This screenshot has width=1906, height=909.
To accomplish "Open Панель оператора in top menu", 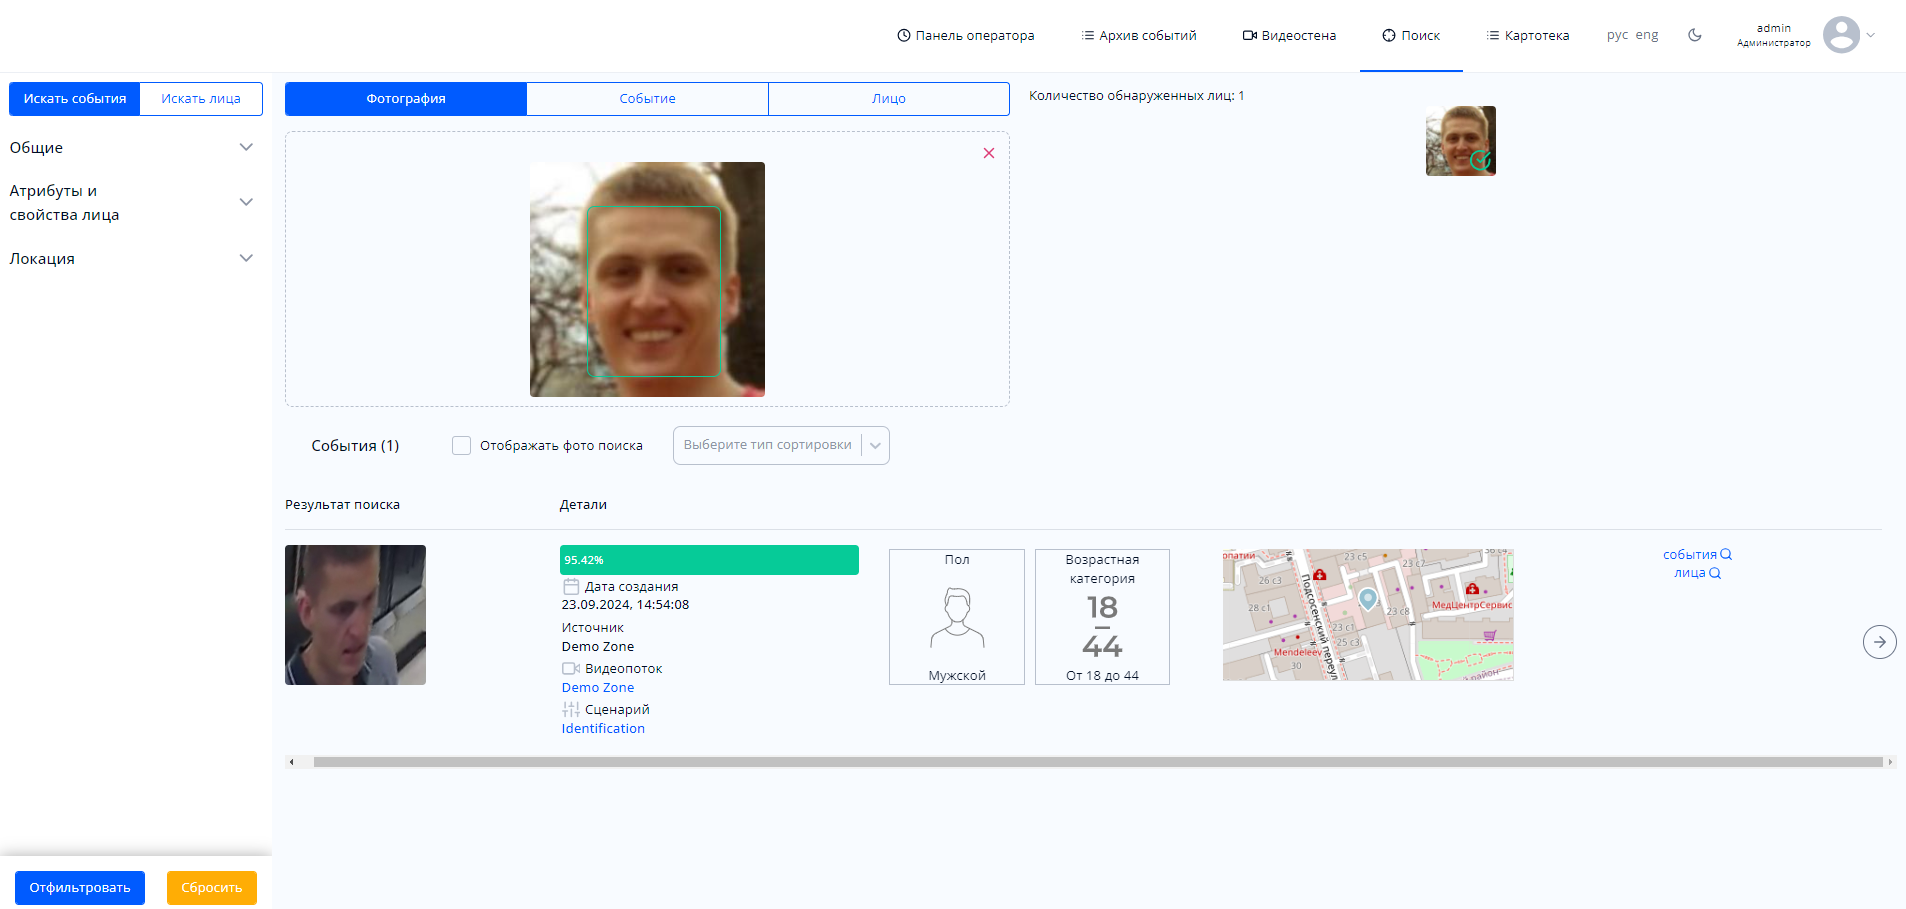I will (x=966, y=35).
